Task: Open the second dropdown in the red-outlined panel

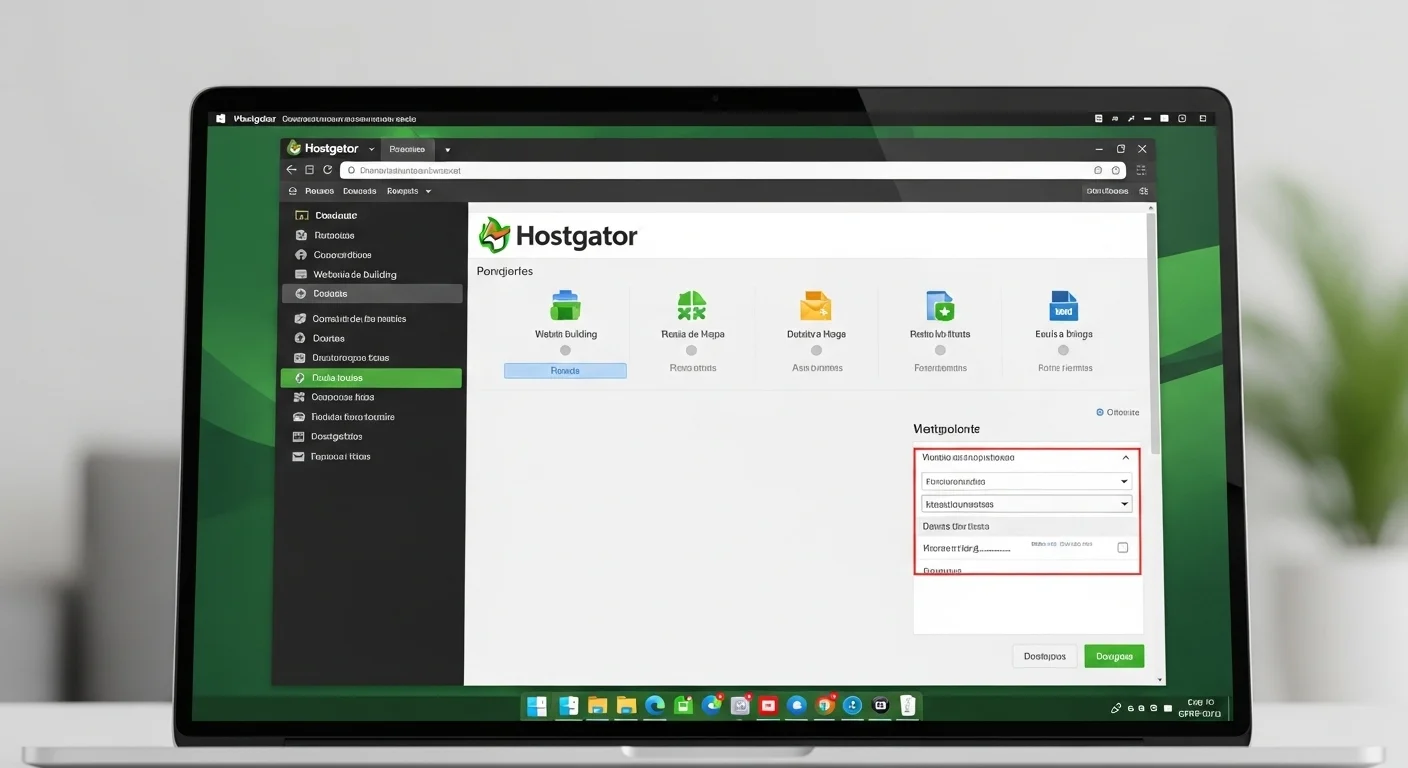Action: pos(1026,505)
